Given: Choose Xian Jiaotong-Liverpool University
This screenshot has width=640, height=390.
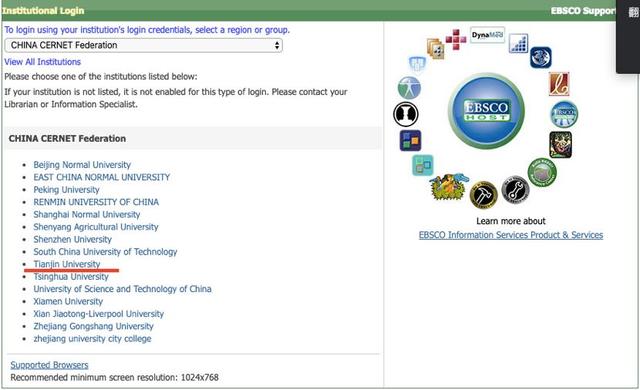Looking at the screenshot, I should point(98,314).
